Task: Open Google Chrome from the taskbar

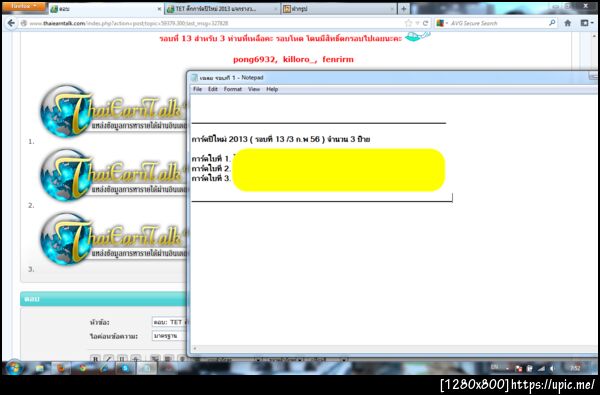Action: tap(83, 368)
